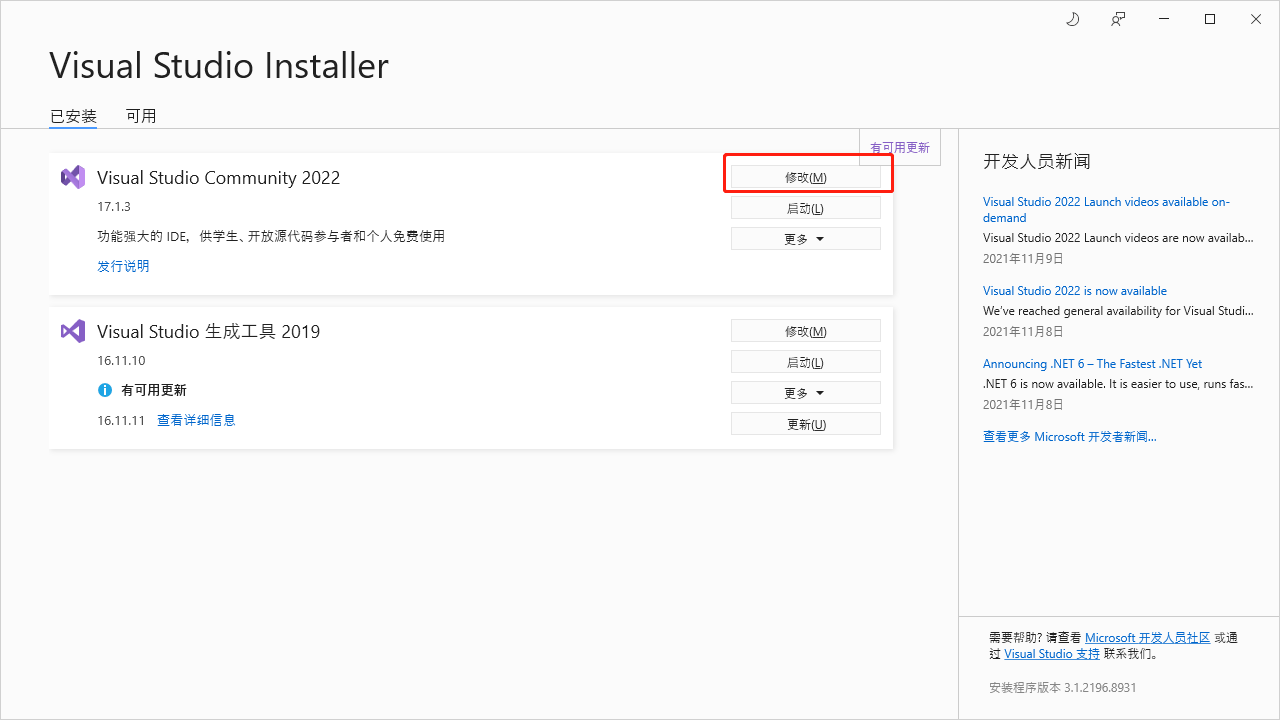Open the 发行说明 link
This screenshot has width=1280, height=720.
[x=123, y=265]
